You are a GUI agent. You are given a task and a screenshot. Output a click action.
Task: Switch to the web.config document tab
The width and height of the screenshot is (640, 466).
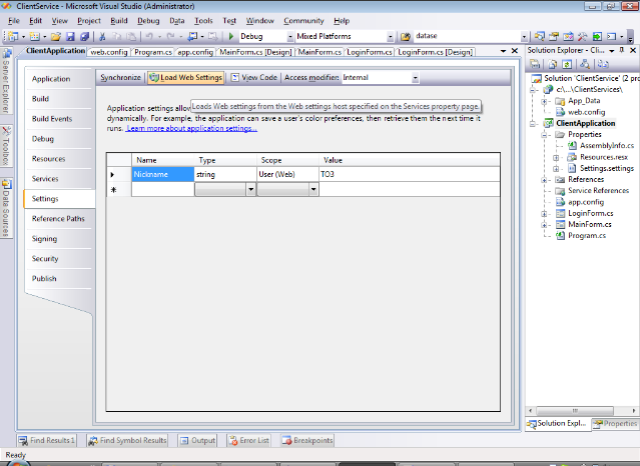click(x=109, y=52)
